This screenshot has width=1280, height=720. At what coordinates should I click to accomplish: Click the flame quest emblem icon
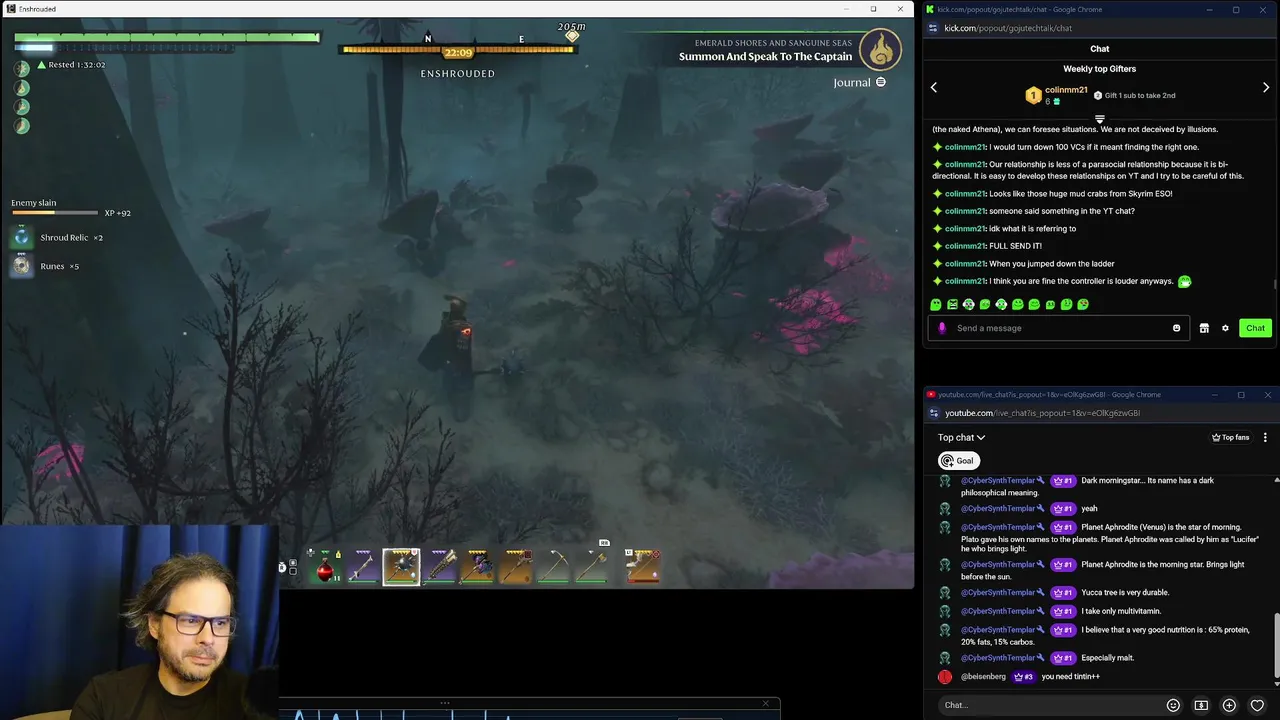882,48
